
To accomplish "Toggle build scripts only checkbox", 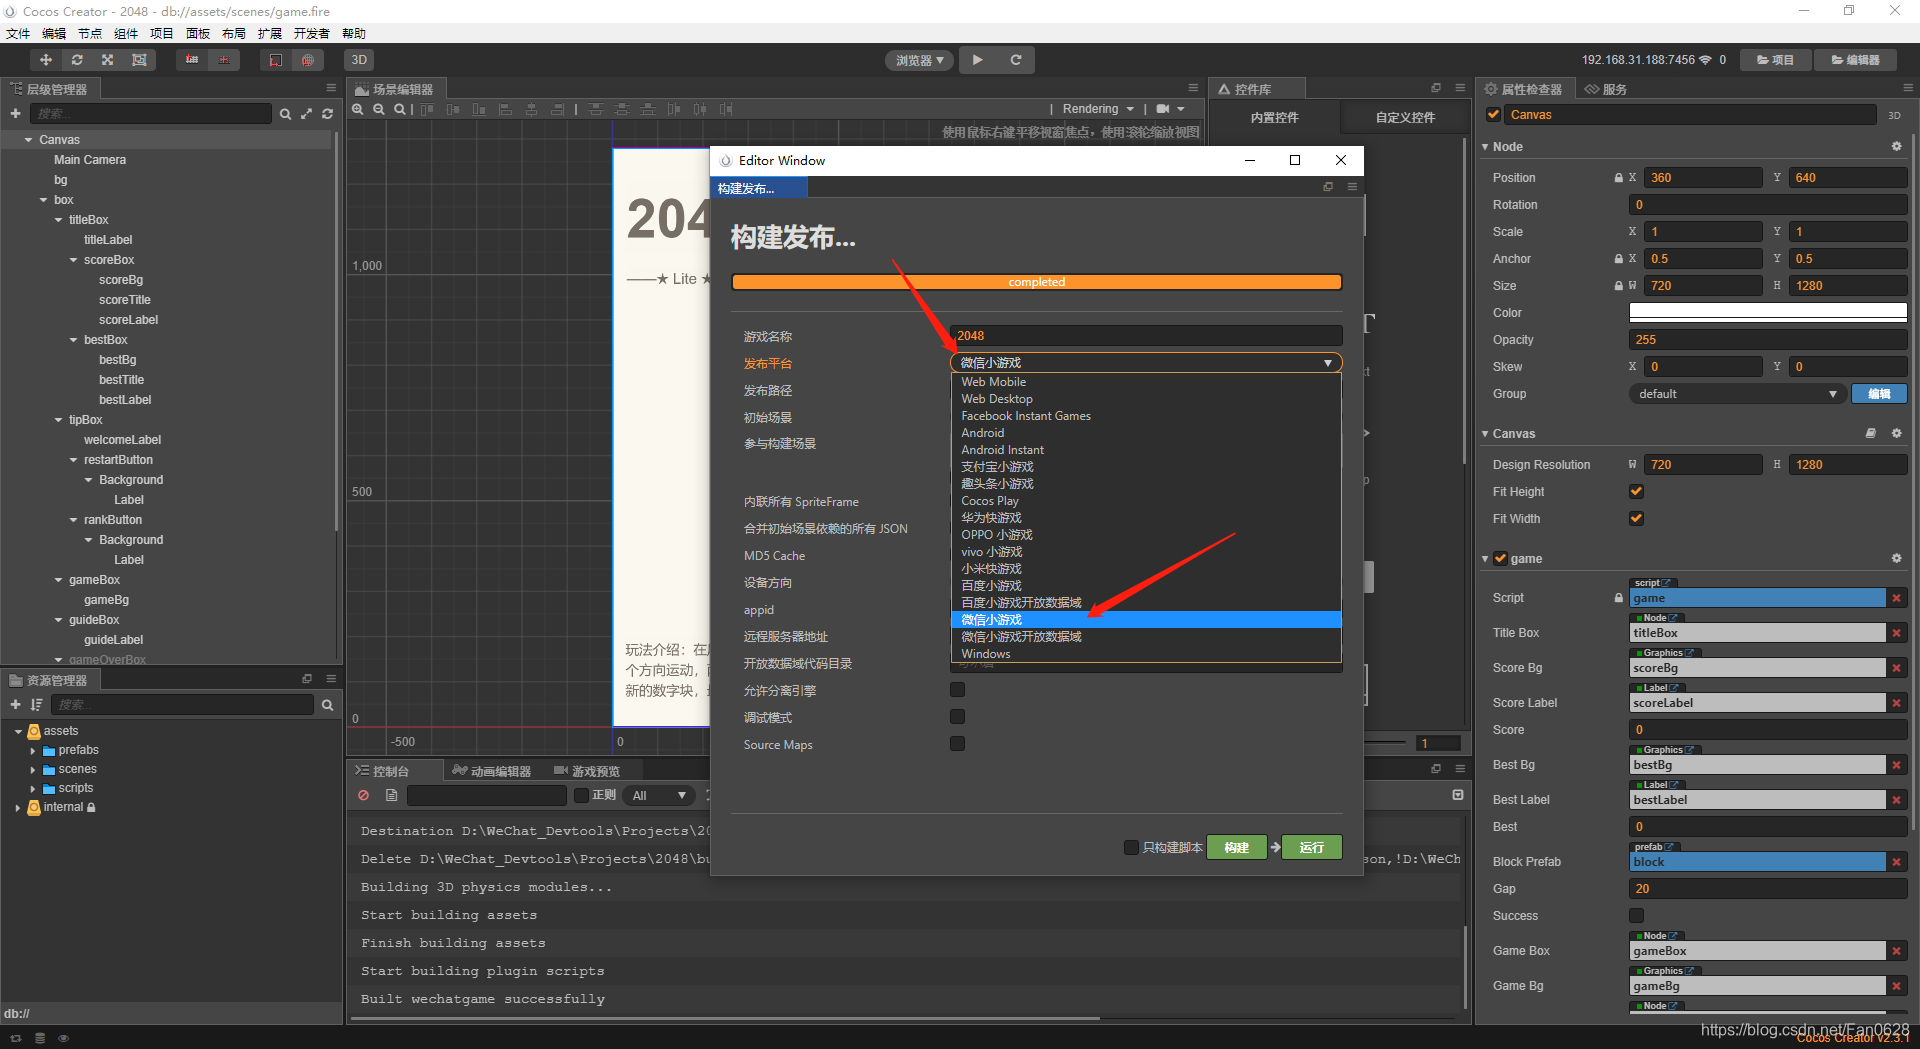I will click(x=1131, y=847).
